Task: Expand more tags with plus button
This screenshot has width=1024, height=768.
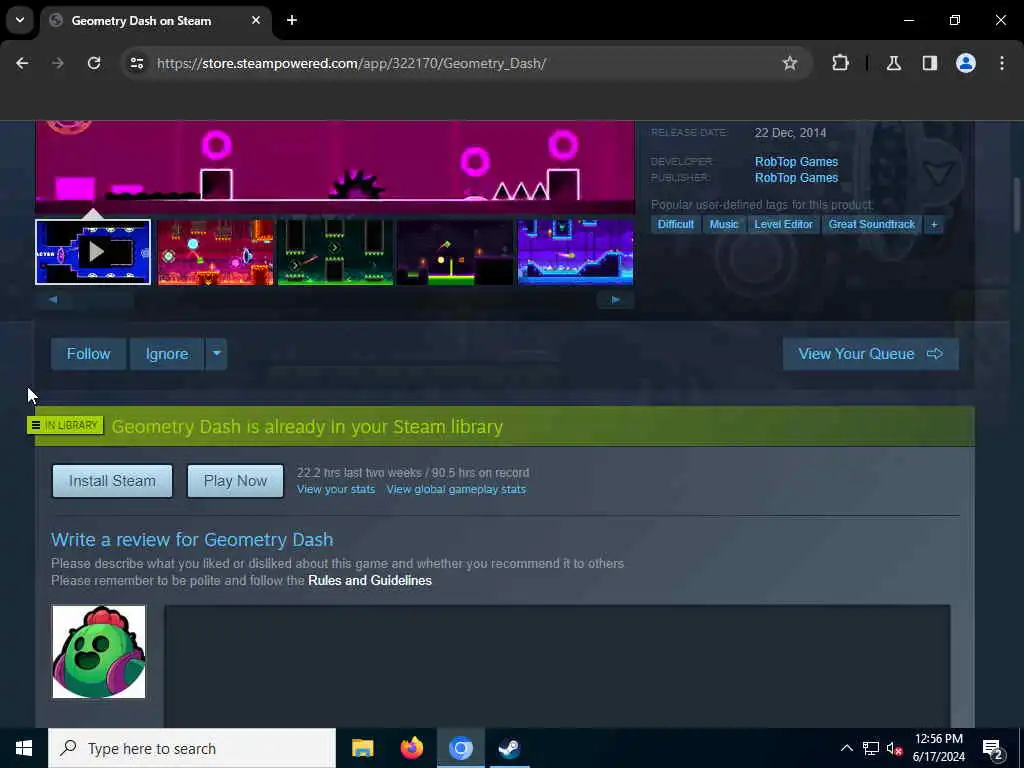Action: point(934,225)
